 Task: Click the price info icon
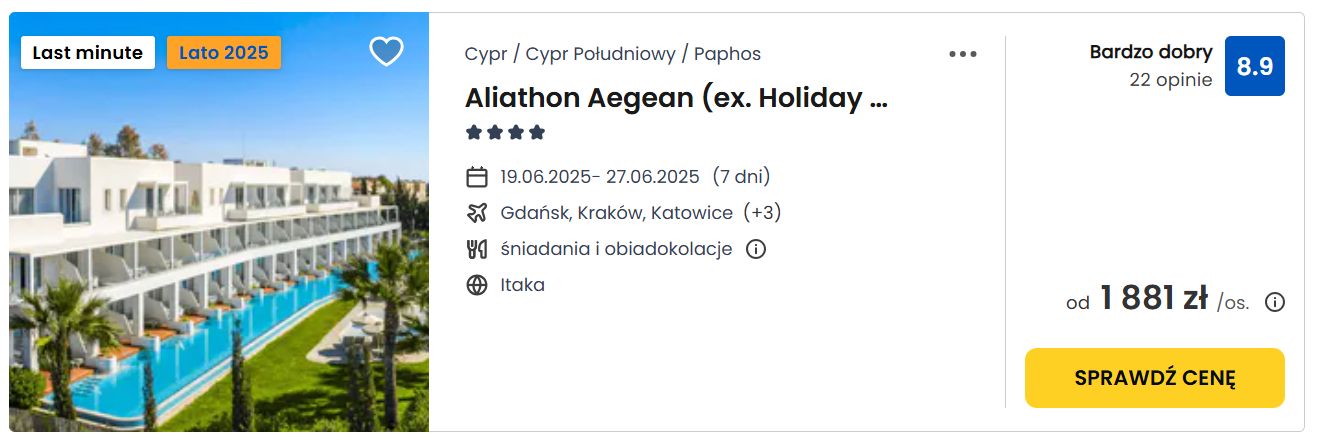(1275, 302)
